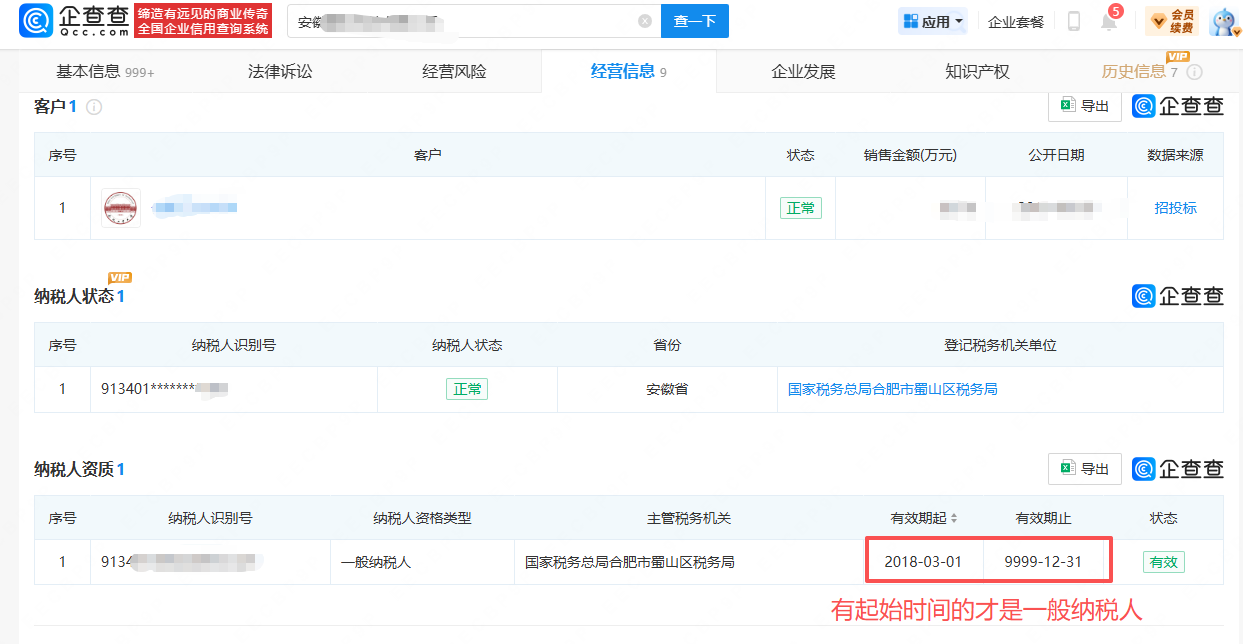Click the 查一下 search button
This screenshot has height=644, width=1243.
coord(695,21)
